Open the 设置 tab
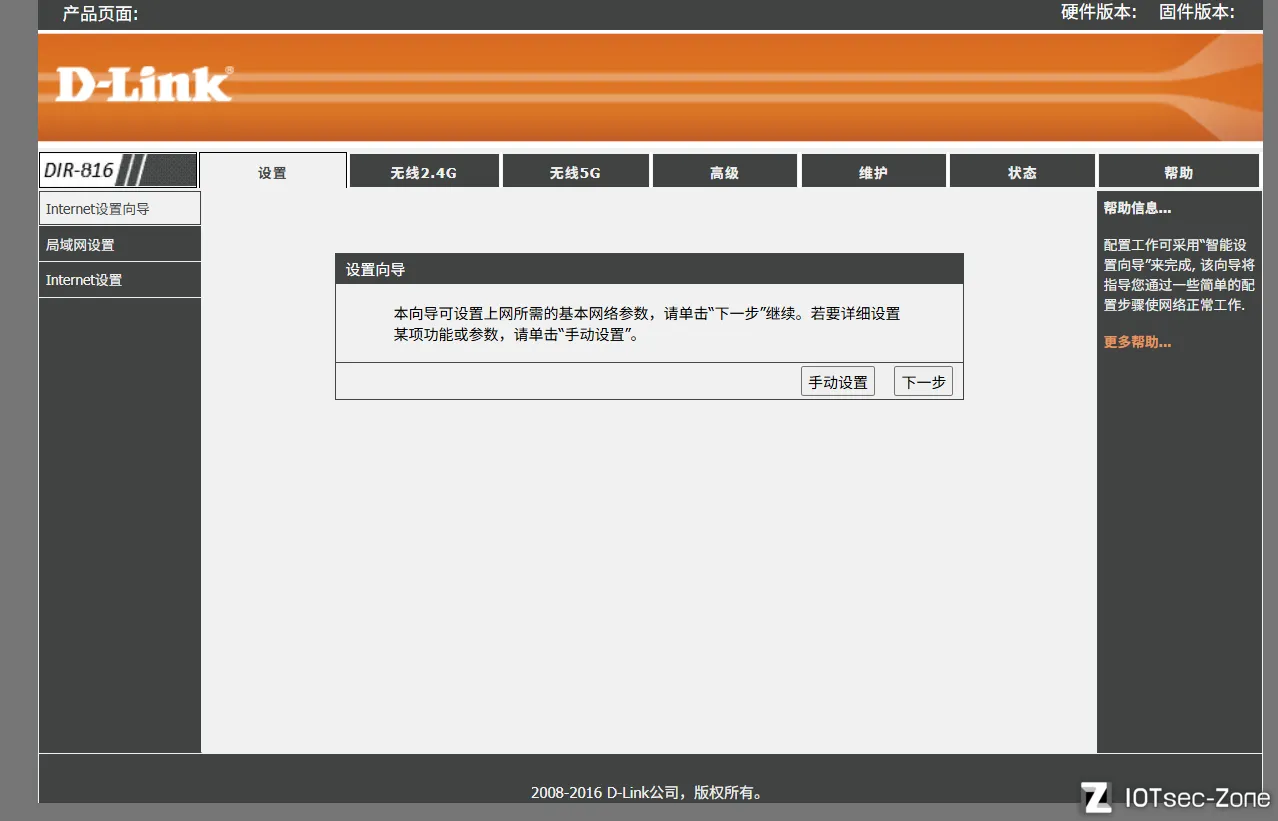This screenshot has width=1278, height=821. 273,171
